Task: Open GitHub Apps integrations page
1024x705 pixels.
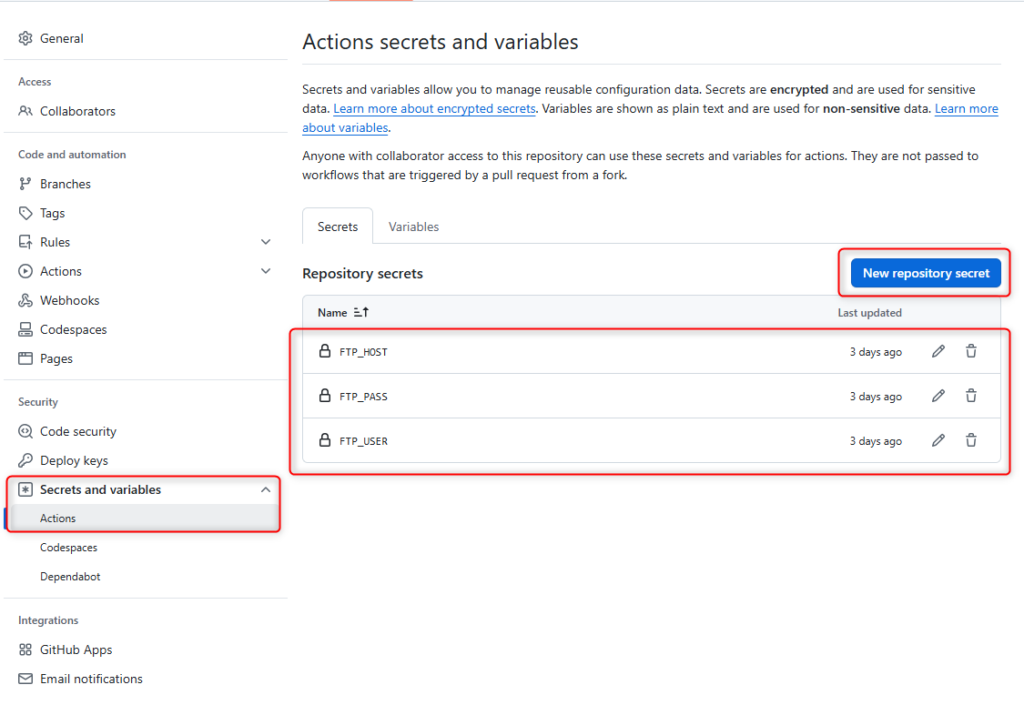Action: click(76, 650)
